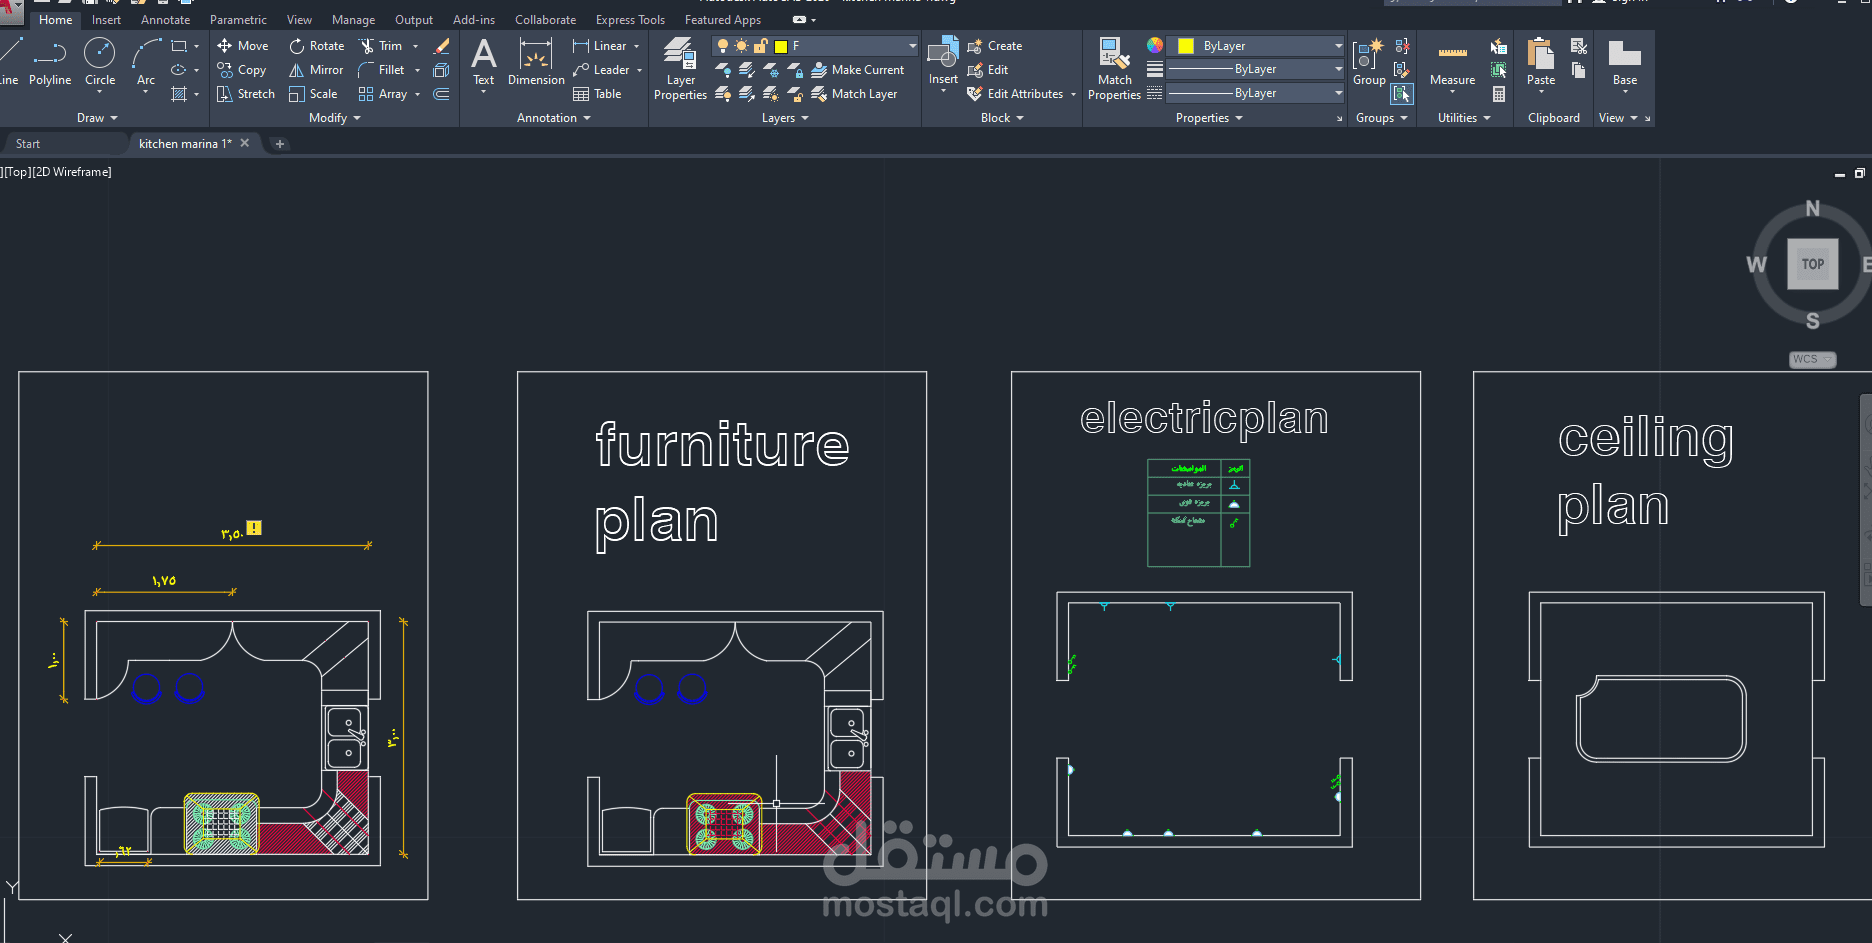Click Match Layer button
The height and width of the screenshot is (943, 1872).
click(x=854, y=94)
